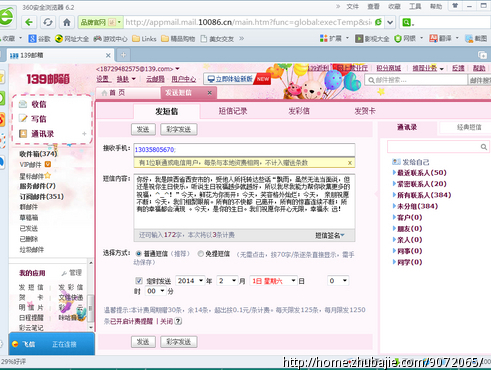Screen dimensions: 491x370
Task: Click the 管理 wrench icon in 我的应用
Action: (x=64, y=273)
